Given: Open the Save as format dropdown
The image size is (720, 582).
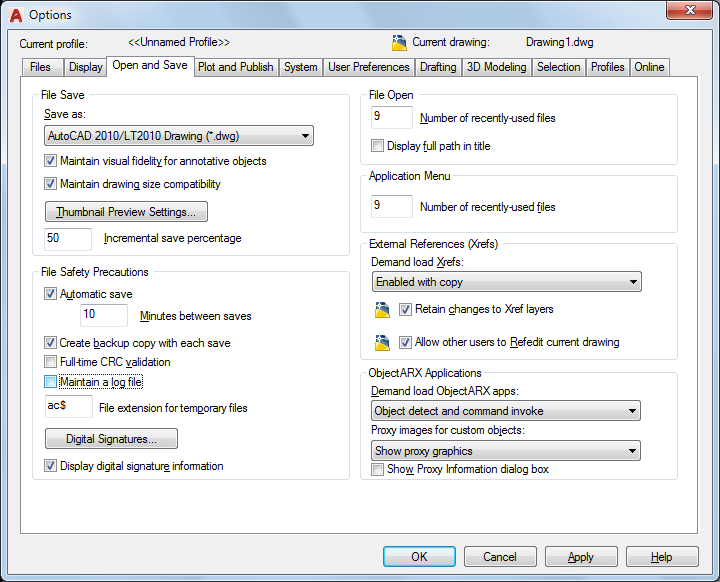Looking at the screenshot, I should click(179, 136).
